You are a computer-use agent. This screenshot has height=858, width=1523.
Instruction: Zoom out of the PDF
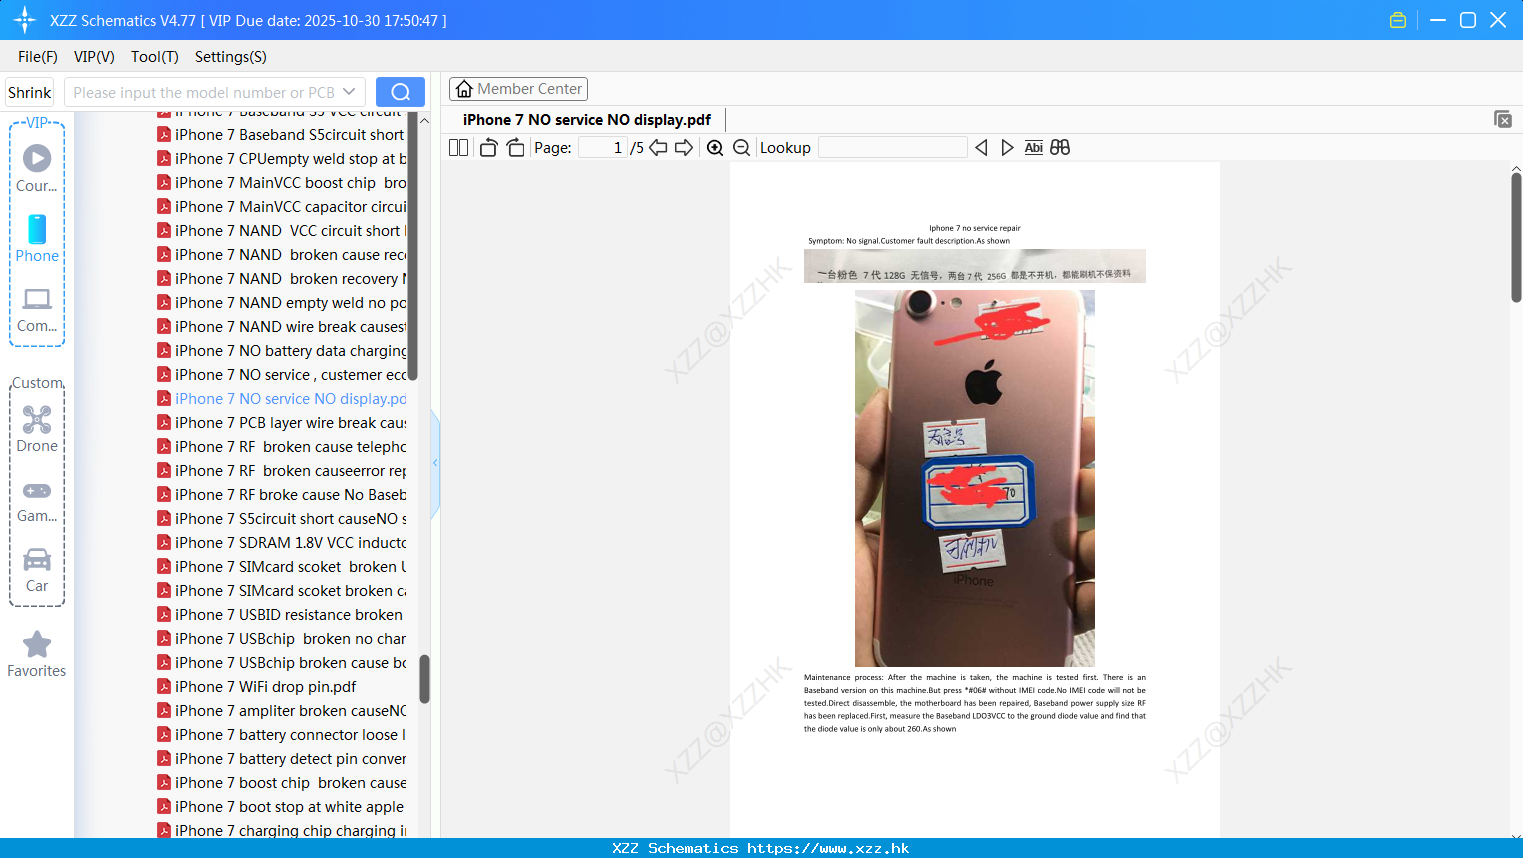[x=742, y=147]
